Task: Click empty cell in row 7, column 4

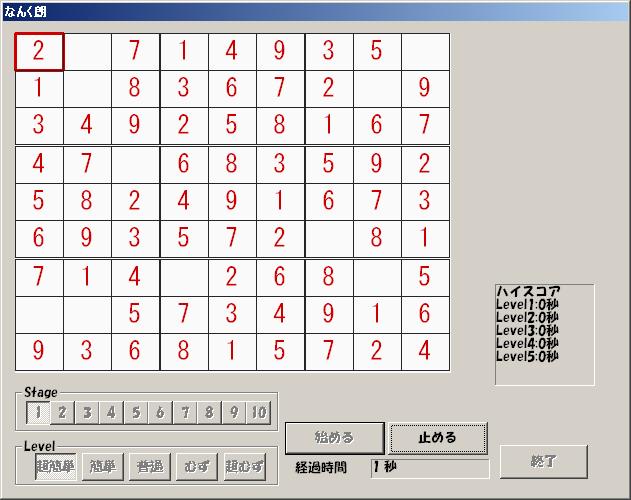Action: point(183,277)
